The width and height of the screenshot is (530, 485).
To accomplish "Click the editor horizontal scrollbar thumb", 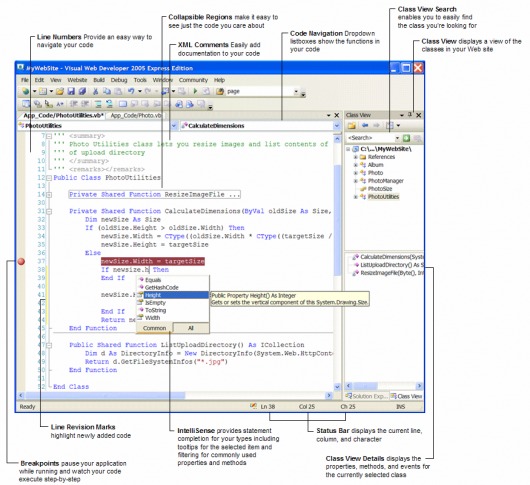I will (x=105, y=395).
